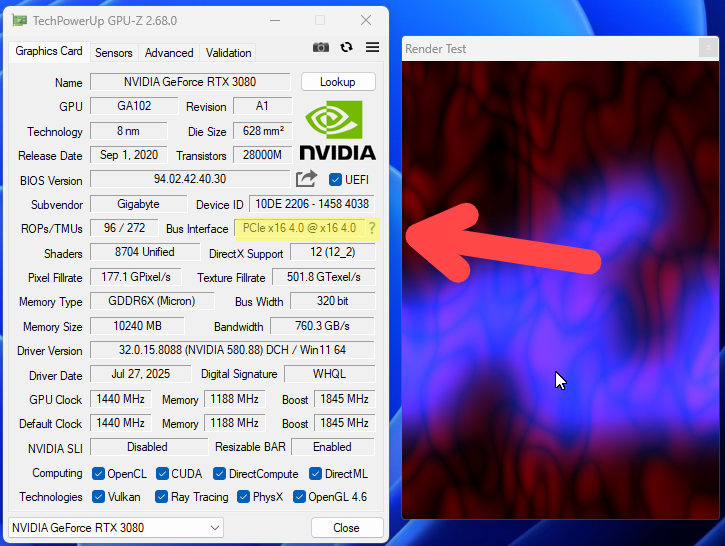Click the Die Size value 628 mm²
Image resolution: width=725 pixels, height=546 pixels.
click(263, 131)
